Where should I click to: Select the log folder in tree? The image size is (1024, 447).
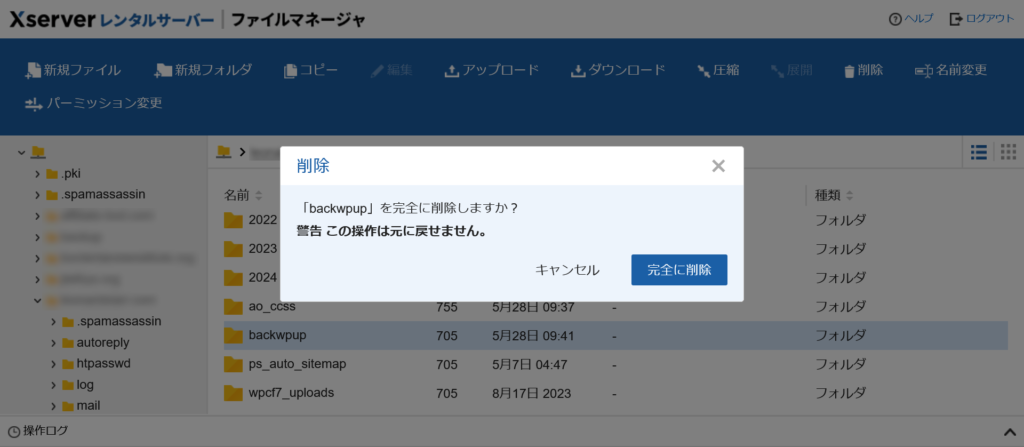[x=78, y=384]
